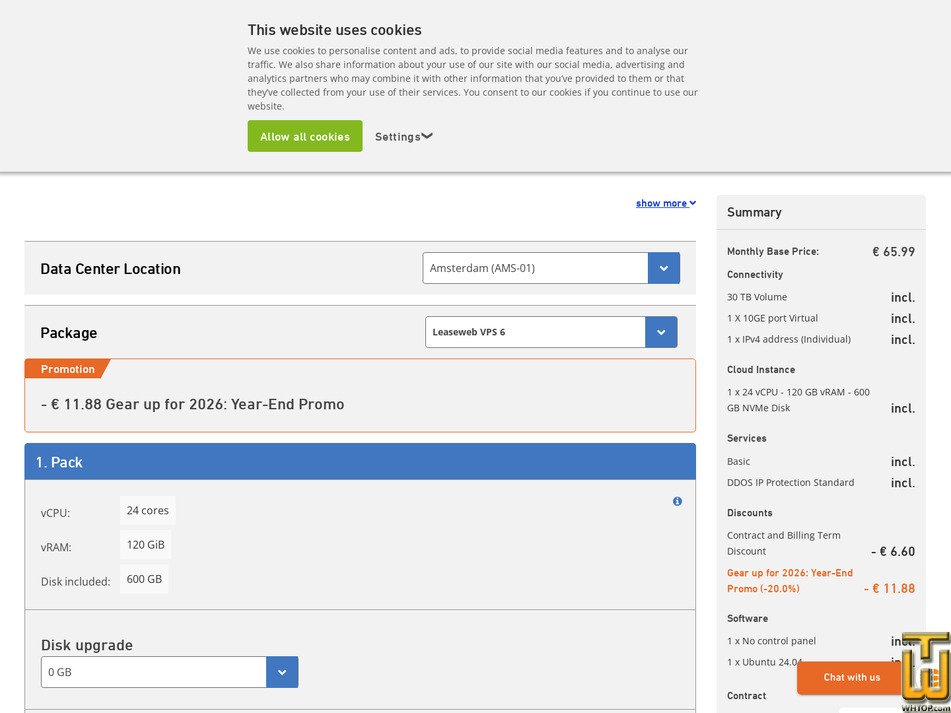Click 1 x IPv4 address (Individual) row
The height and width of the screenshot is (713, 951).
pyautogui.click(x=821, y=340)
